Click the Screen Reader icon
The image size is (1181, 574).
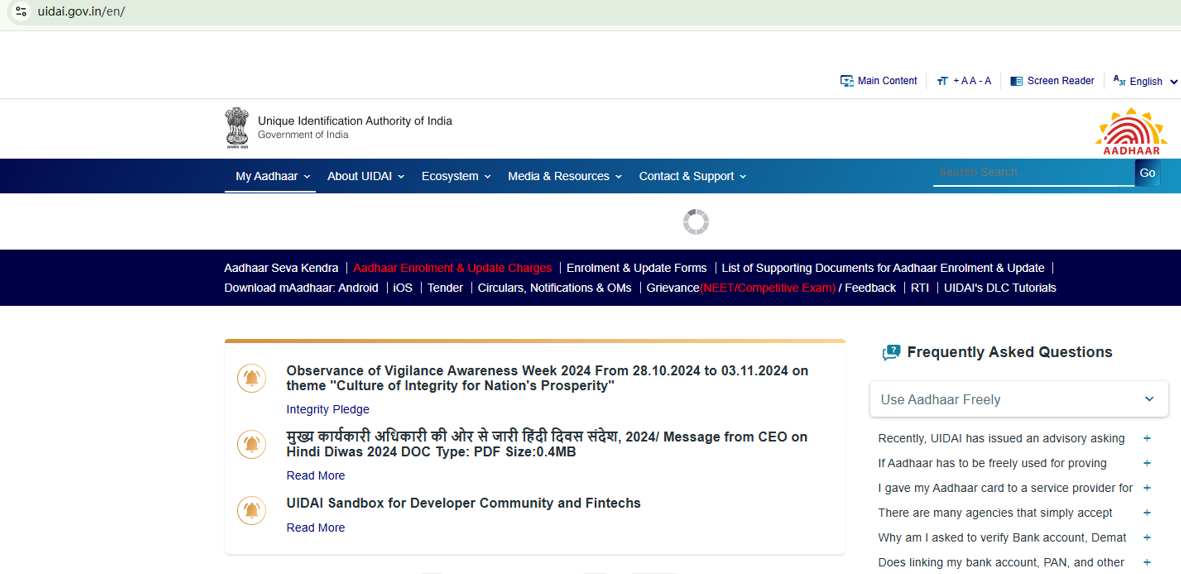coord(1016,81)
